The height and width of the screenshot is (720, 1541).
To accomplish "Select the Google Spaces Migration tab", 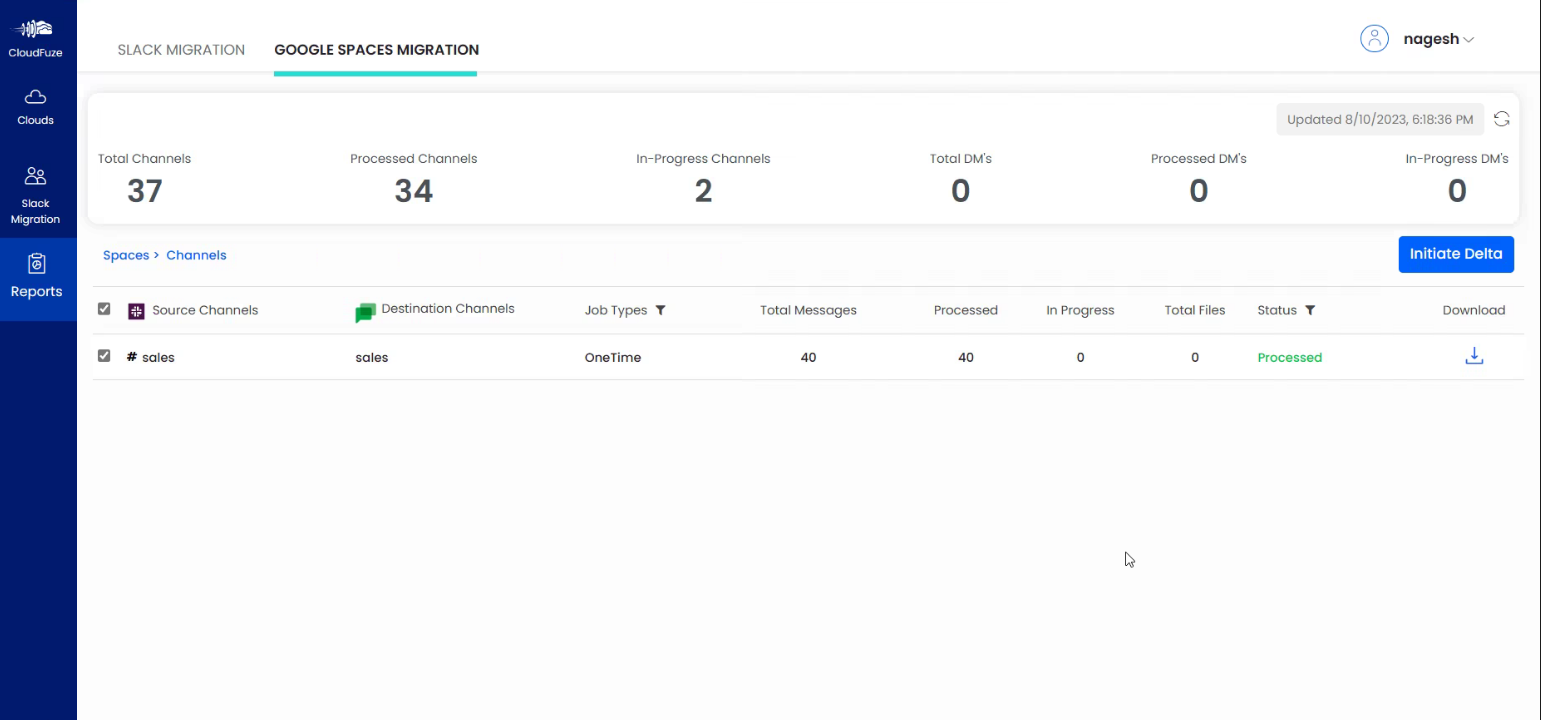I will pos(375,49).
